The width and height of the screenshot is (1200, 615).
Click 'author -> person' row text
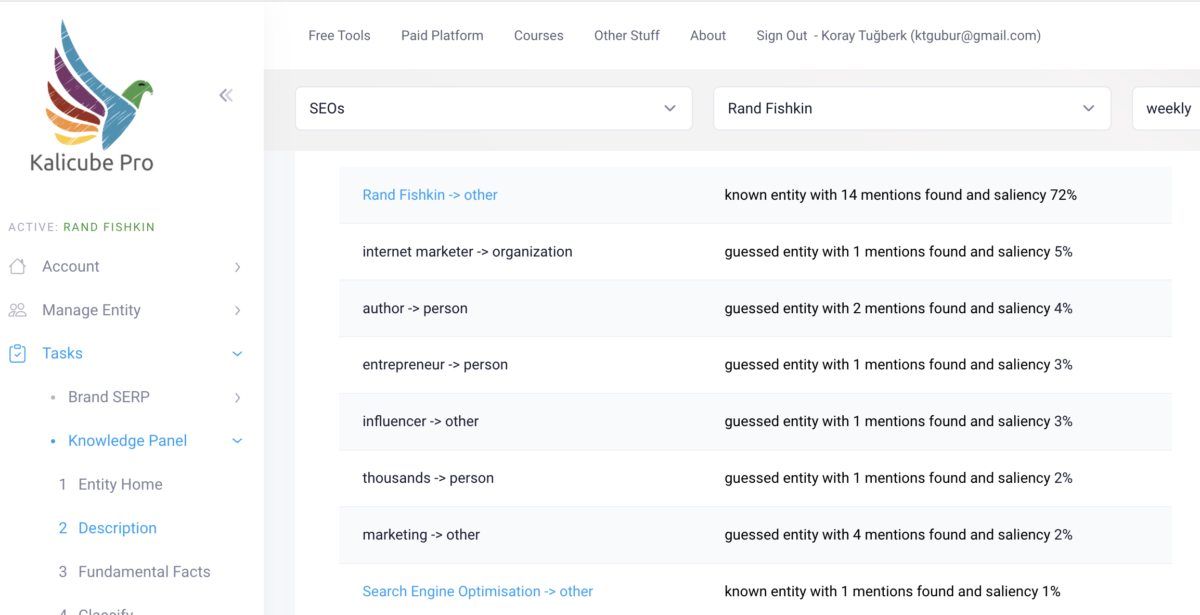tap(415, 308)
